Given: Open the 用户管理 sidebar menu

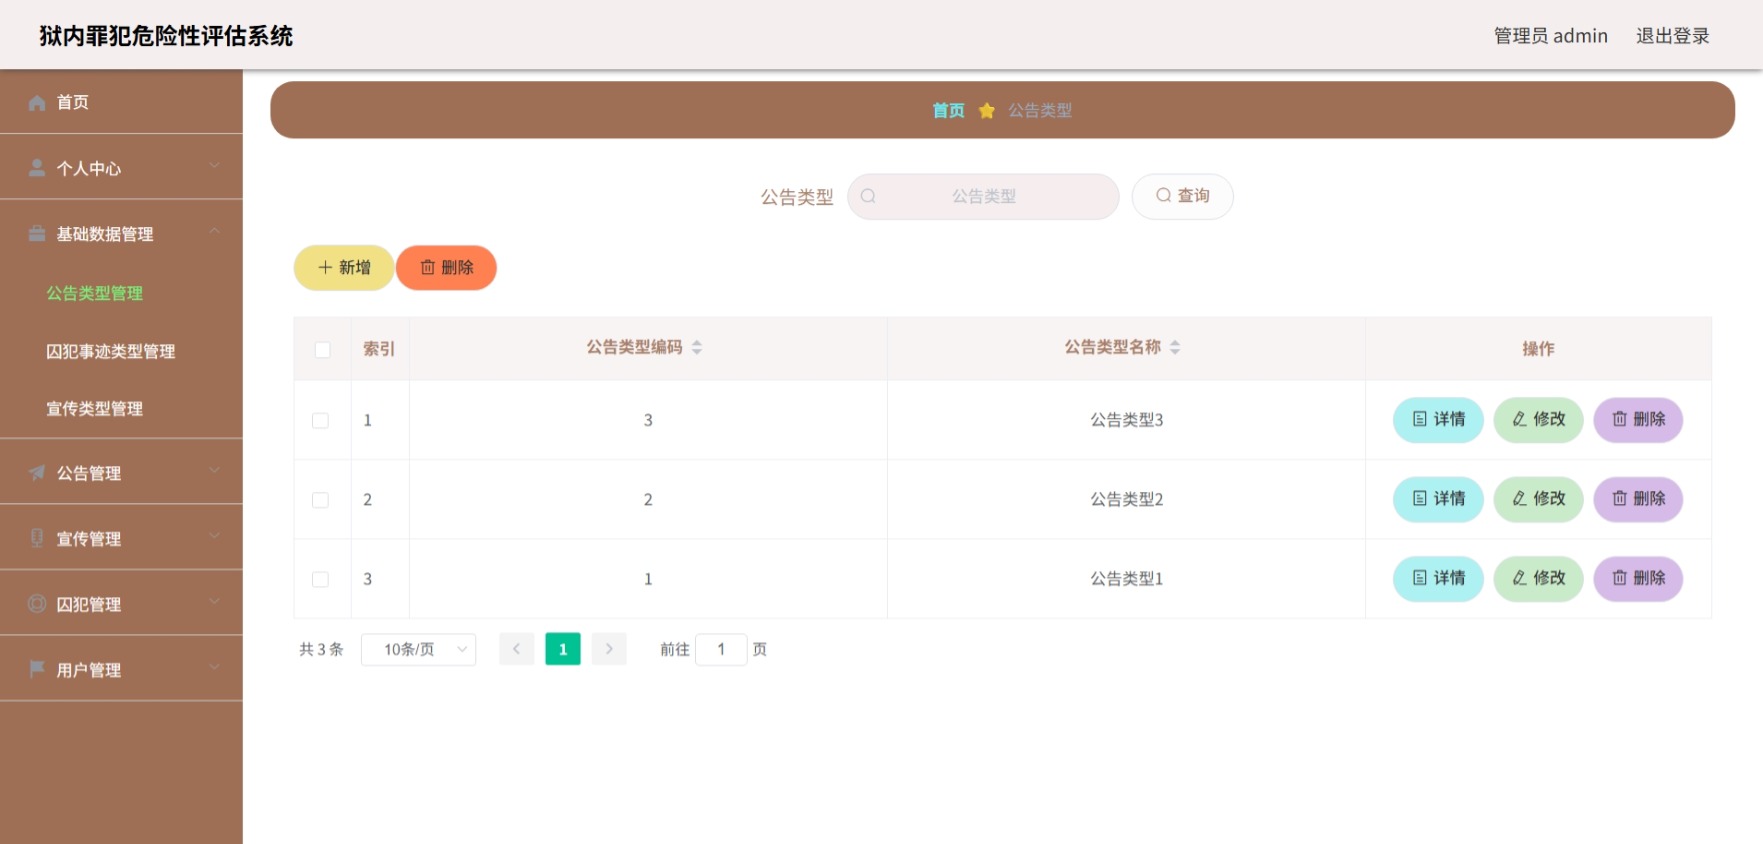Looking at the screenshot, I should [x=121, y=669].
